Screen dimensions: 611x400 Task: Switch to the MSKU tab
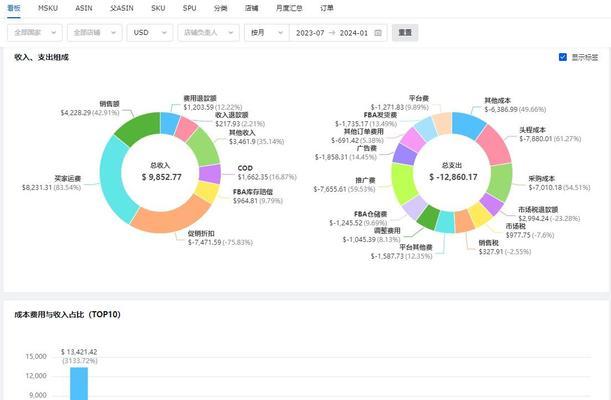point(48,8)
